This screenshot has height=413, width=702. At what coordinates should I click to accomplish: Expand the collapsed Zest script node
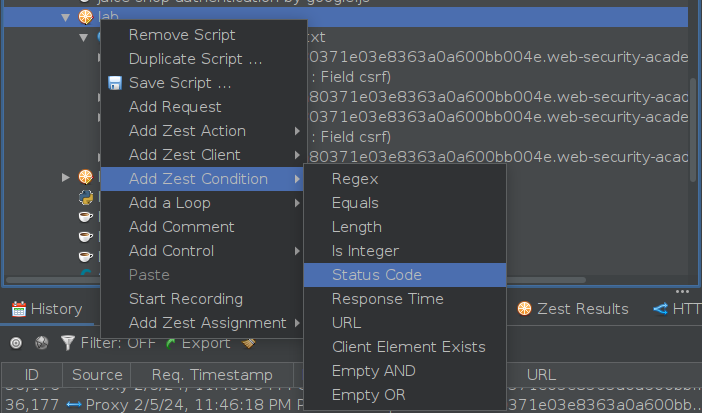[x=65, y=177]
